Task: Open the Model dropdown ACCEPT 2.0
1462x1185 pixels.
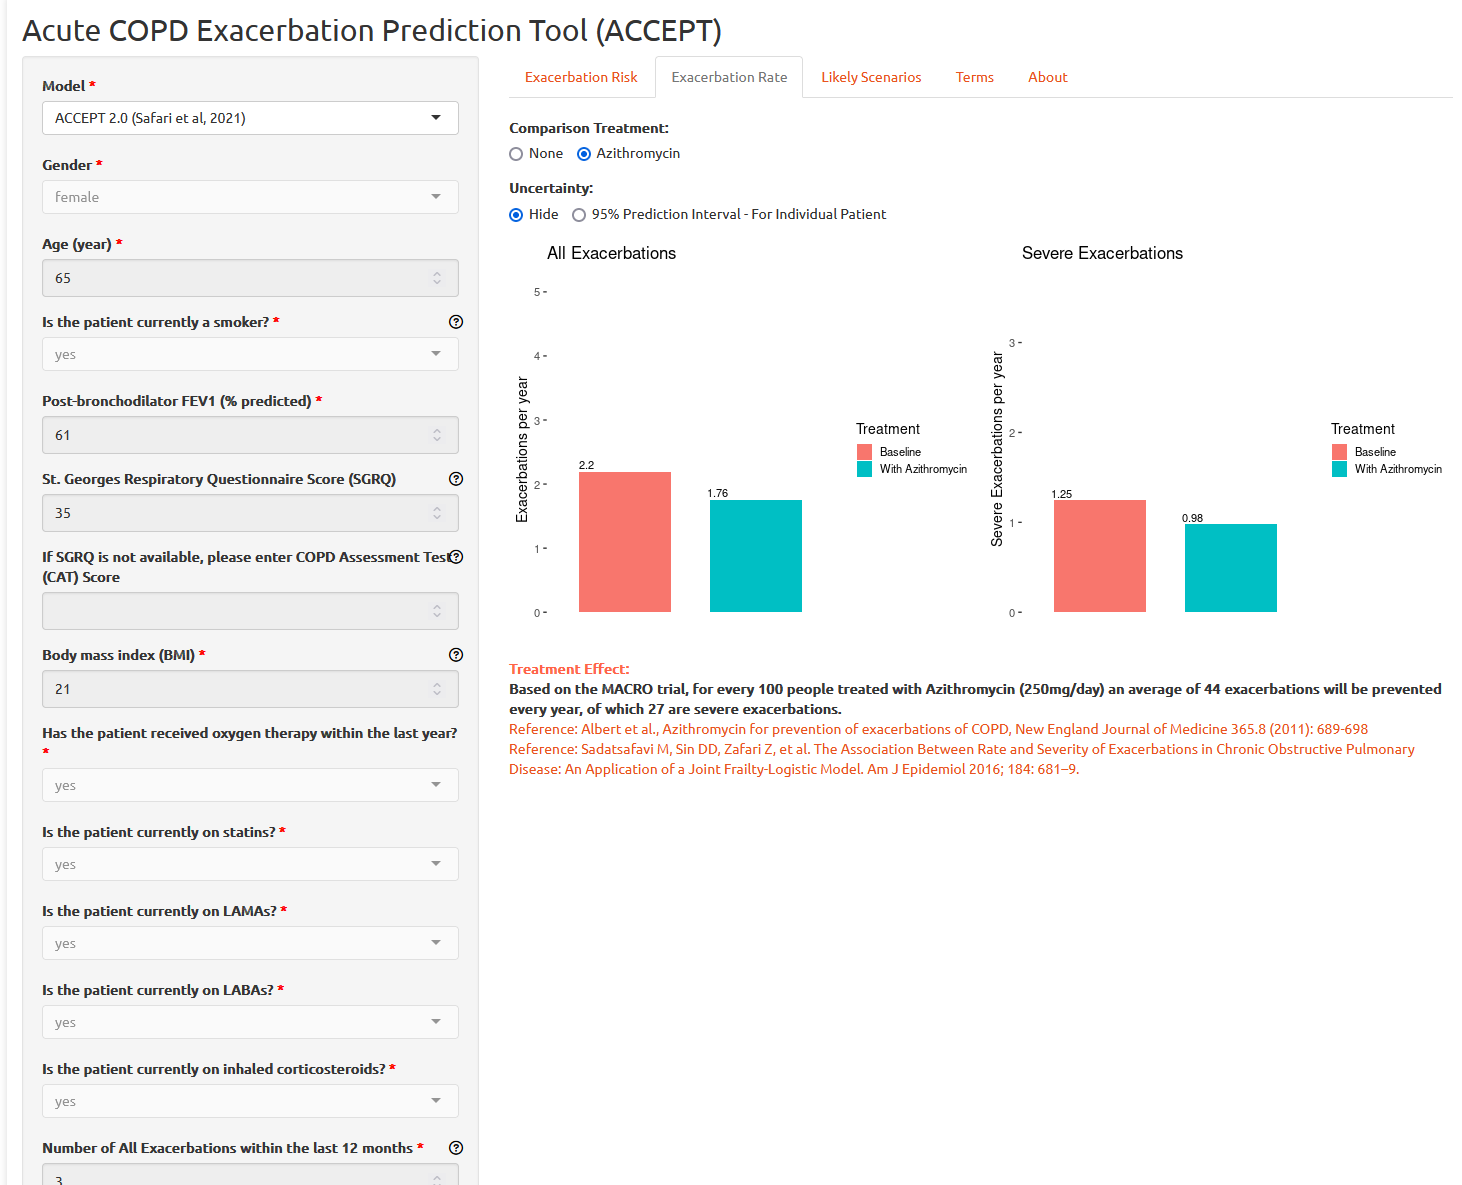Action: (250, 118)
